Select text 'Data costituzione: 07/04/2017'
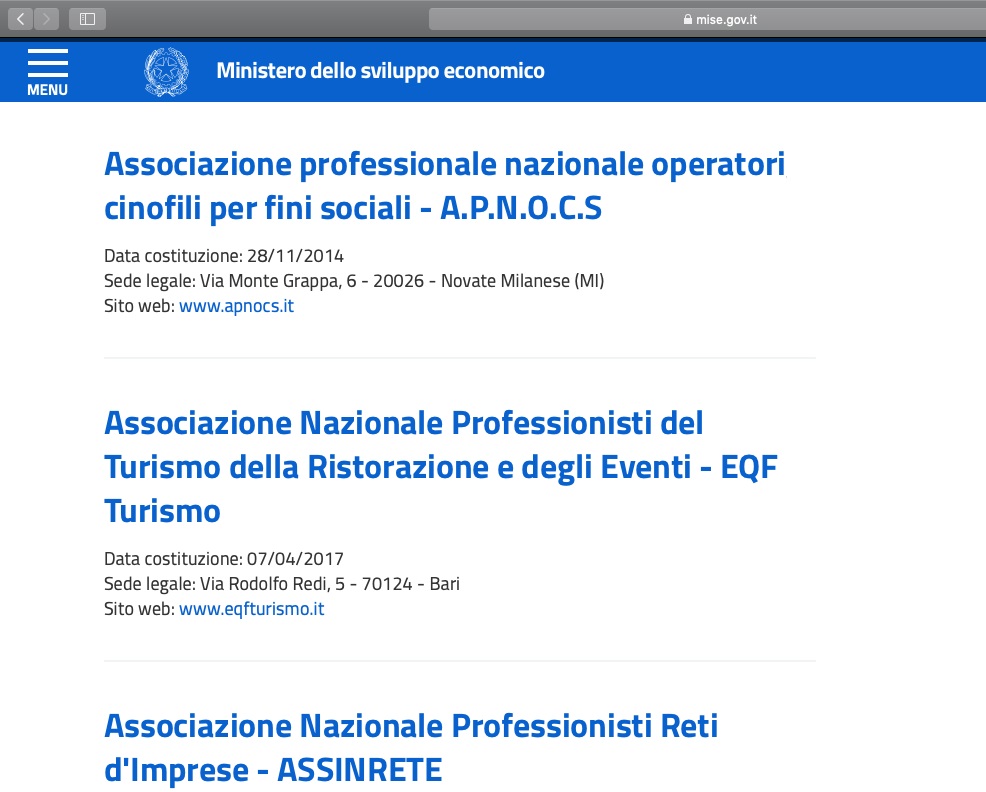The image size is (986, 792). click(224, 559)
